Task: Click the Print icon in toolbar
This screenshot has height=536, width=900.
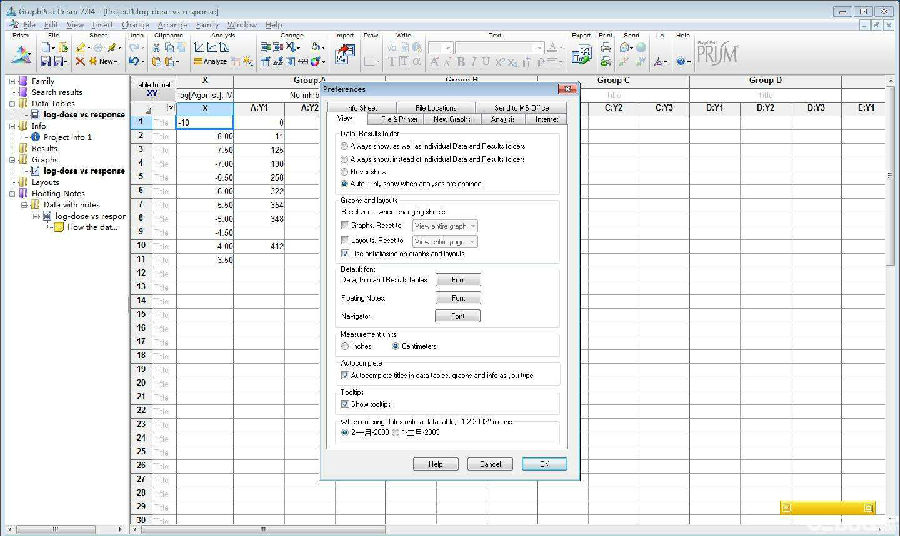Action: 605,47
